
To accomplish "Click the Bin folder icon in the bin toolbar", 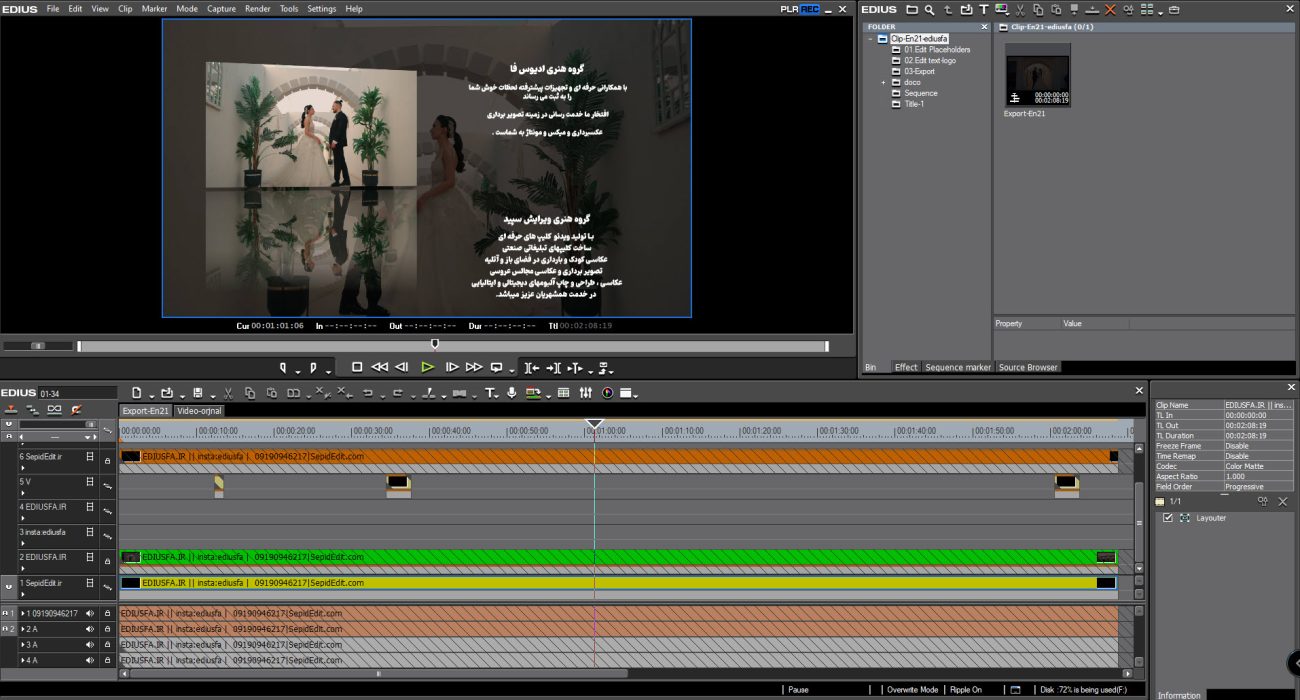I will [912, 10].
